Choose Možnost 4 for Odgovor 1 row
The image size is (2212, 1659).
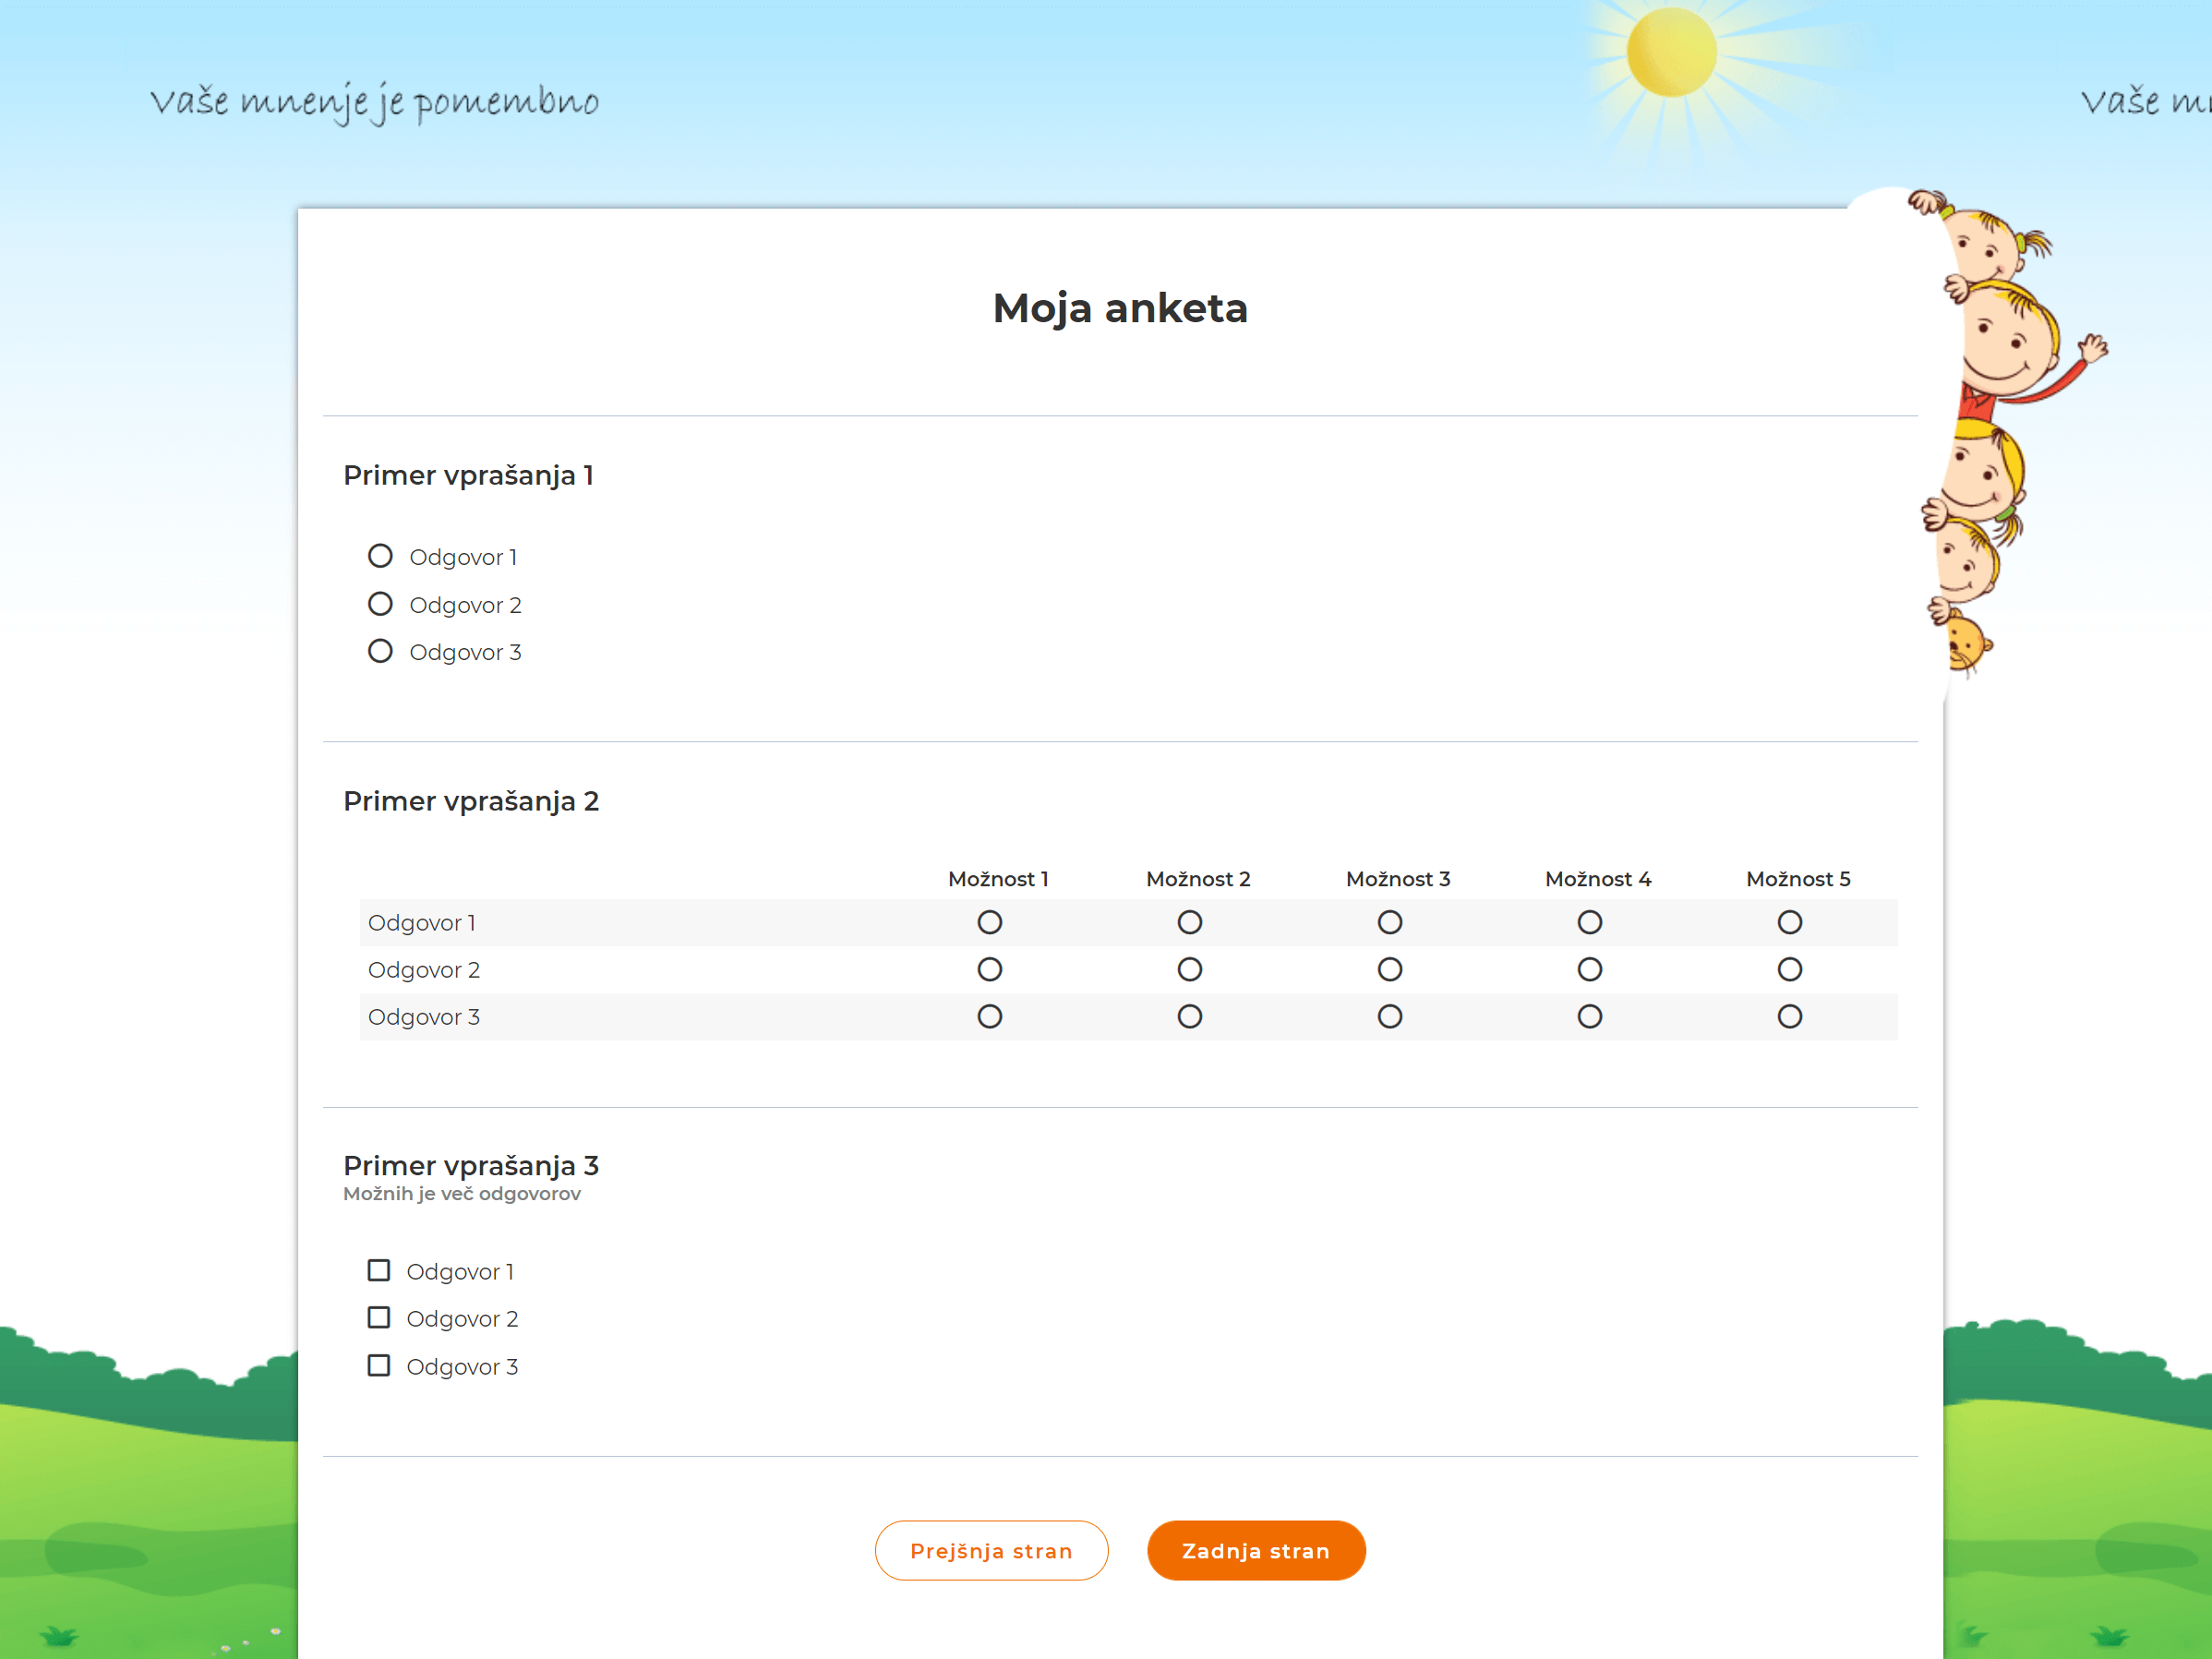pos(1590,922)
